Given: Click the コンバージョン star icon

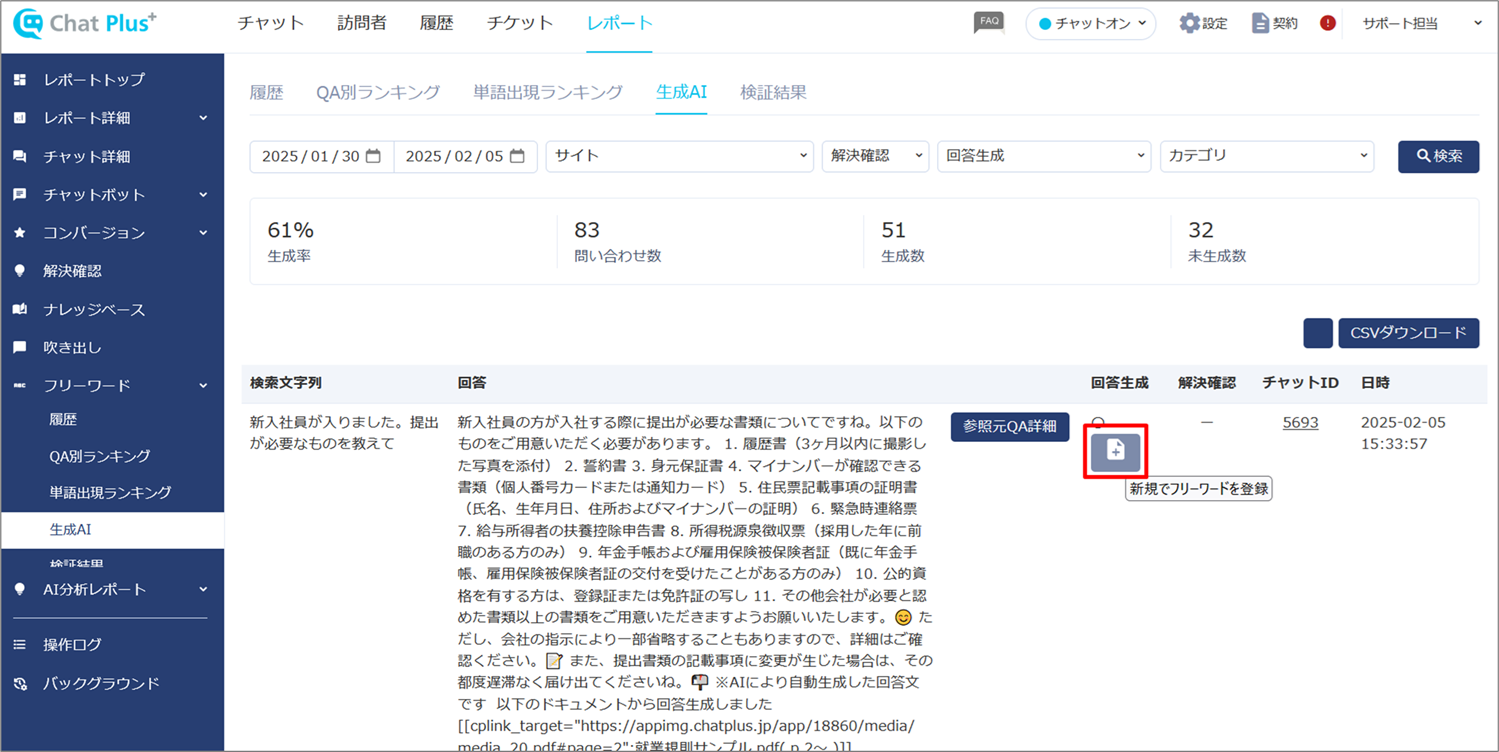Looking at the screenshot, I should (x=19, y=233).
